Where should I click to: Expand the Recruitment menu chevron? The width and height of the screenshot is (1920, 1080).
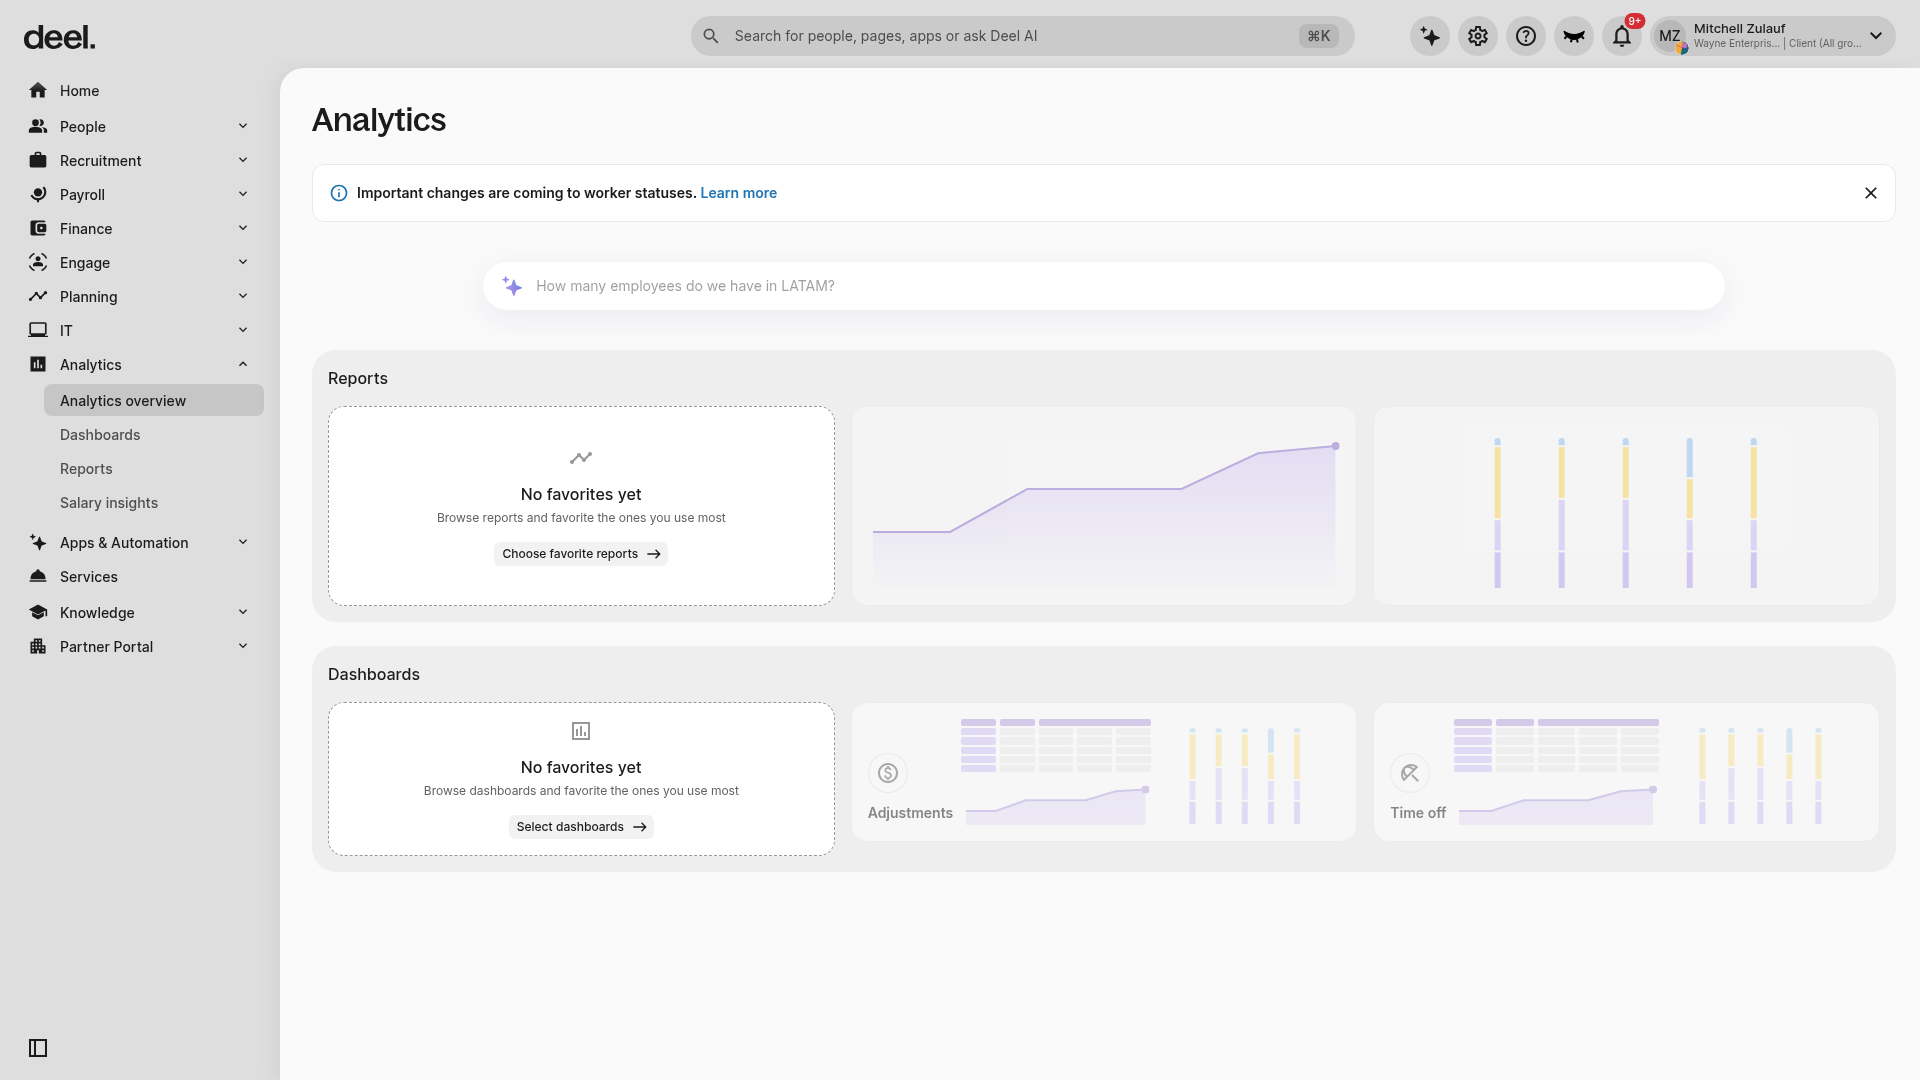(x=243, y=160)
